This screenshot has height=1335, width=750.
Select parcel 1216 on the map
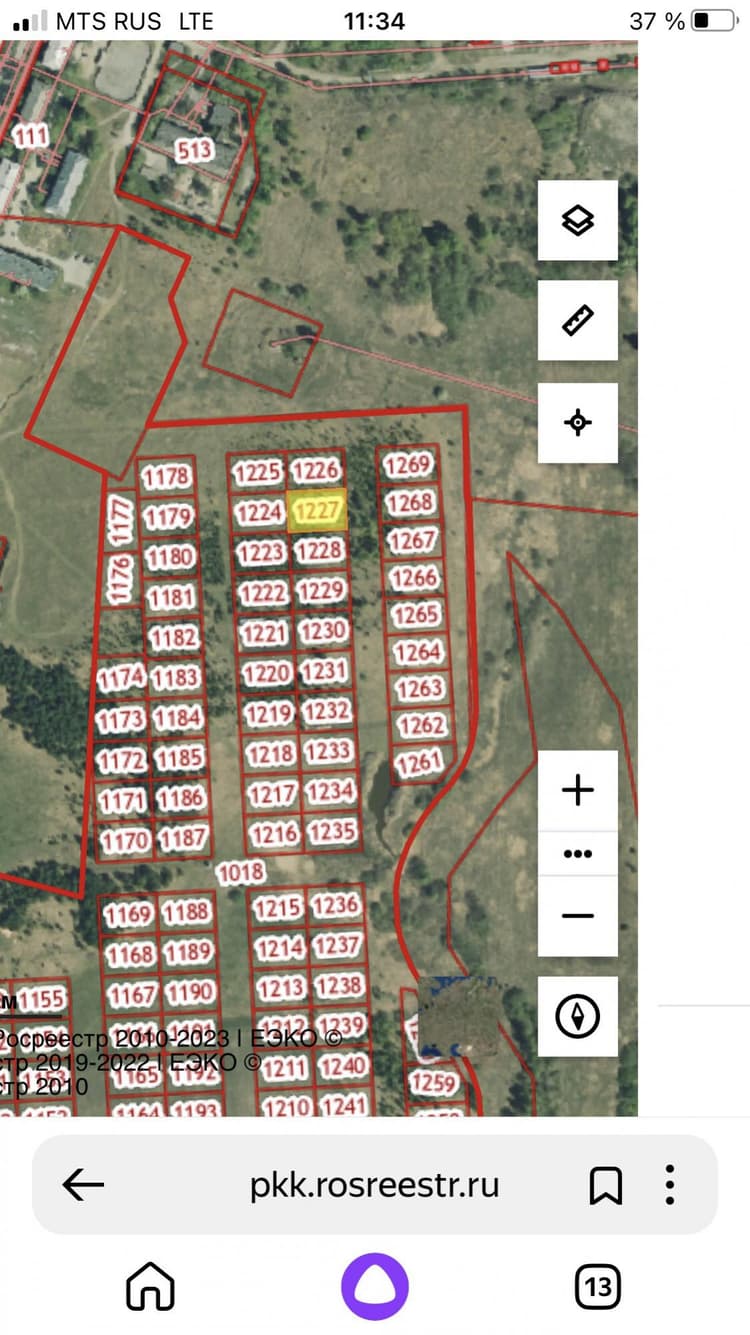275,832
